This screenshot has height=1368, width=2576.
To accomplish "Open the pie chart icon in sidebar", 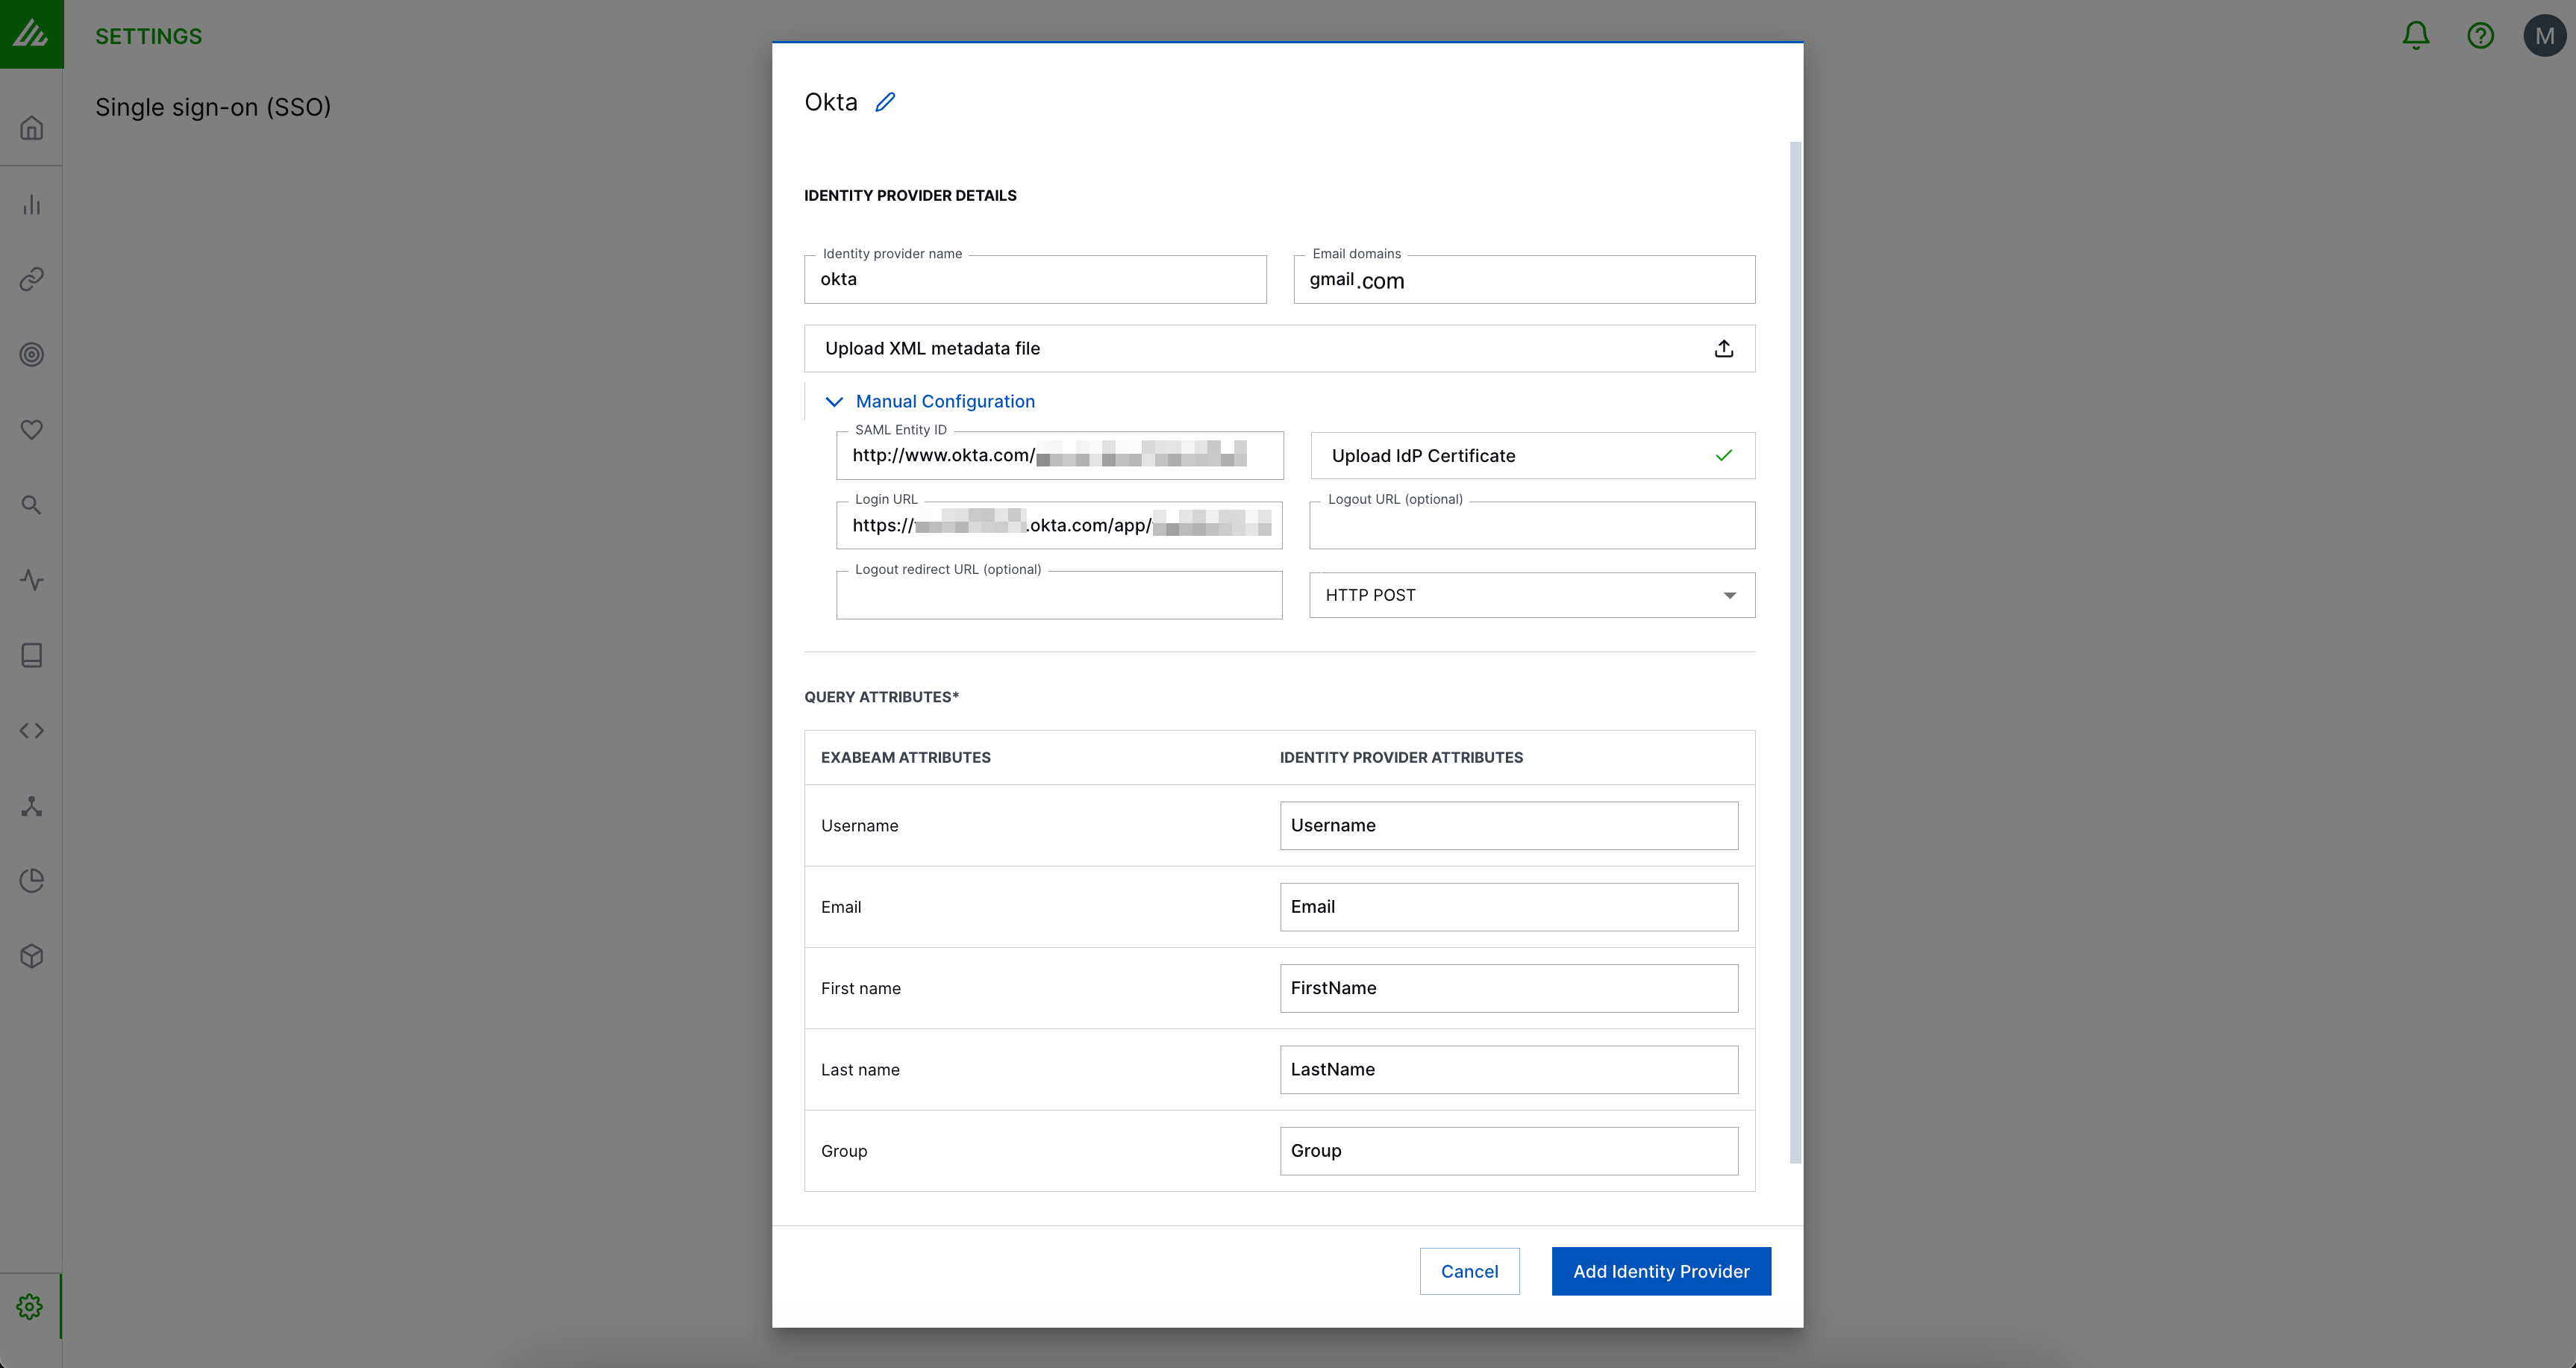I will 32,881.
